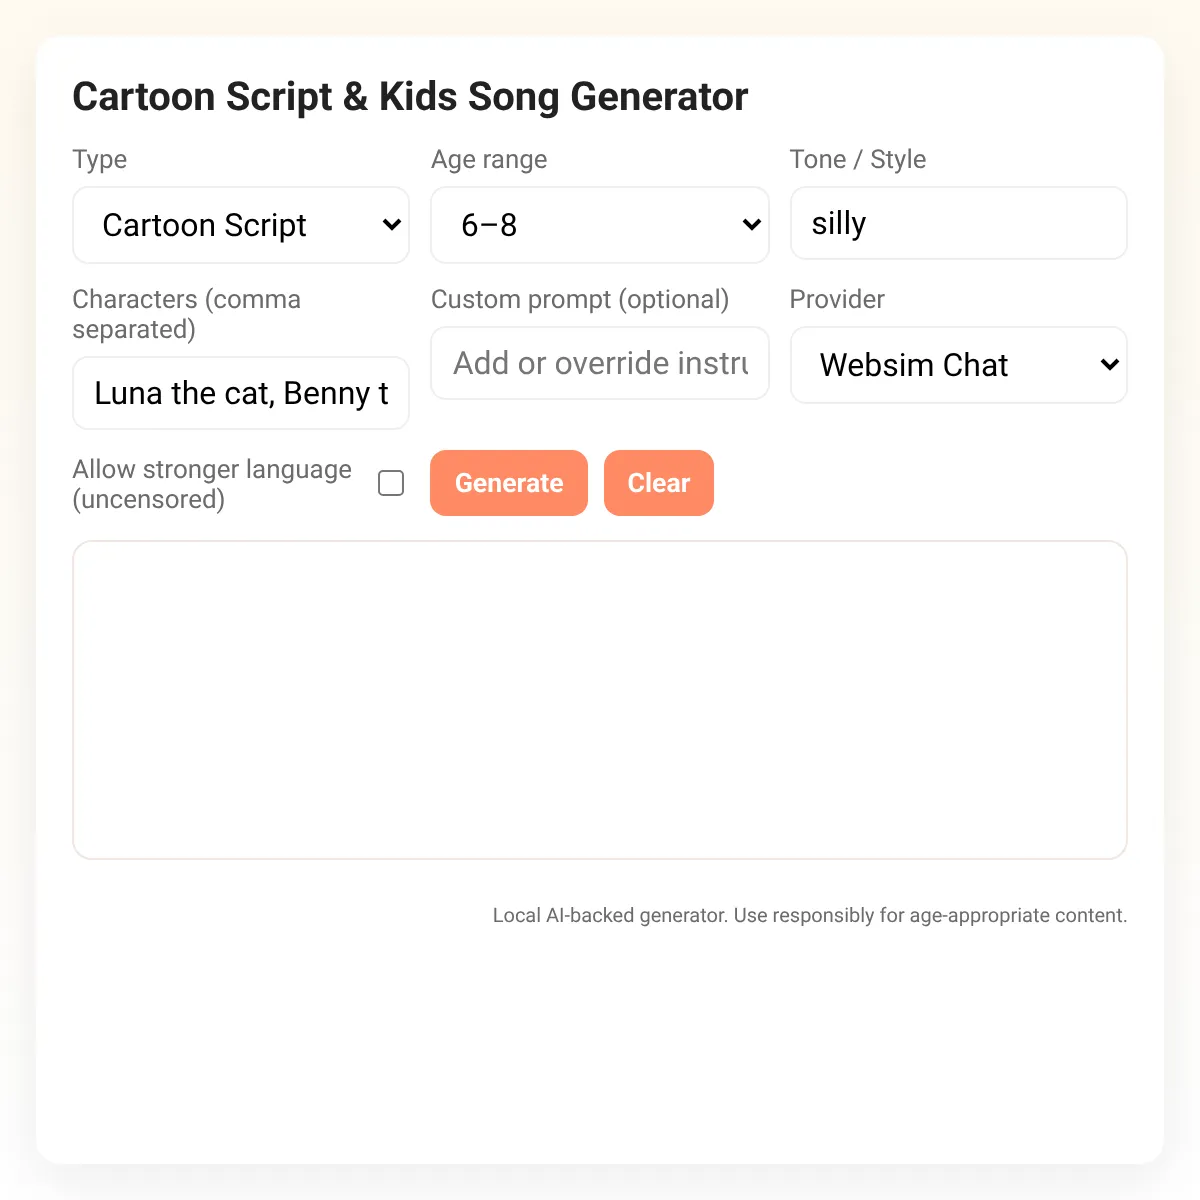Open the Age range dropdown
This screenshot has height=1200, width=1200.
600,225
